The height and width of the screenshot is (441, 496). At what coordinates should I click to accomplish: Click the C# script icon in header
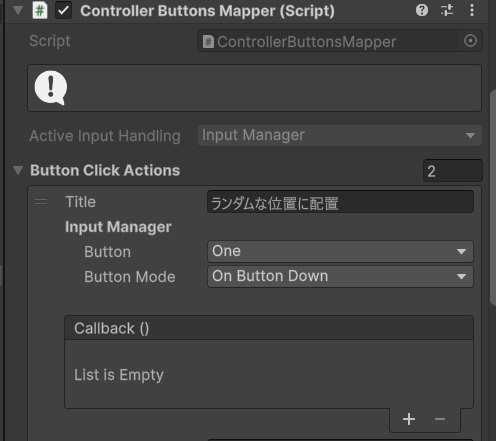(40, 10)
